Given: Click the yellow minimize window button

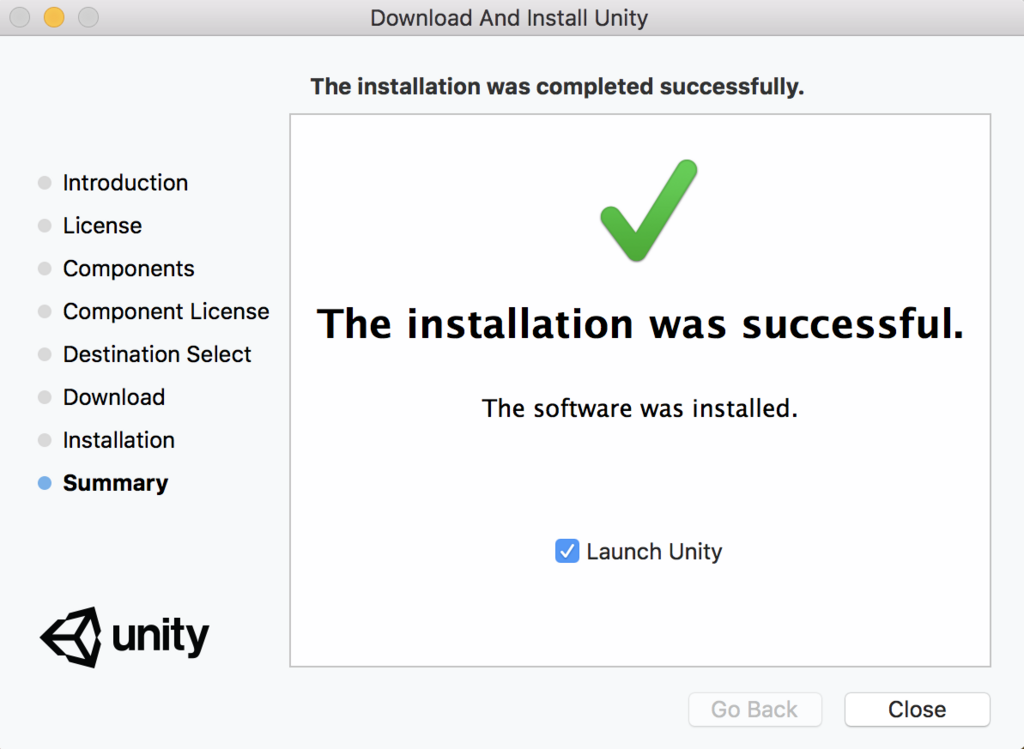Looking at the screenshot, I should point(54,17).
